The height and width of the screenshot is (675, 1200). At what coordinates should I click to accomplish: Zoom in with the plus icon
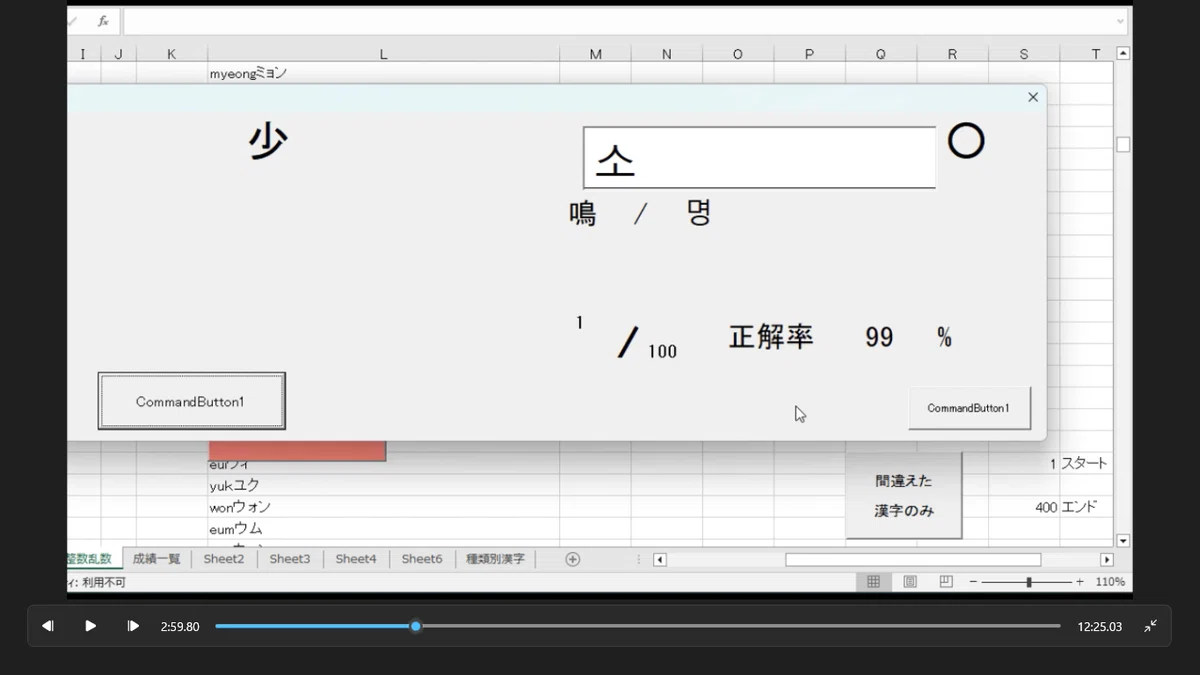1080,582
